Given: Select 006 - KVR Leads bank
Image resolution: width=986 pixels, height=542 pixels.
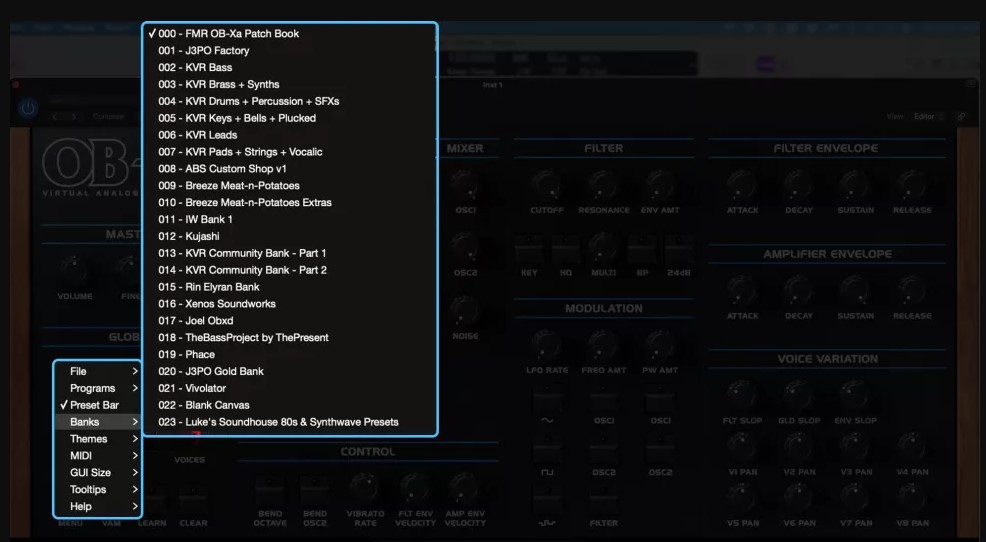Looking at the screenshot, I should tap(290, 135).
